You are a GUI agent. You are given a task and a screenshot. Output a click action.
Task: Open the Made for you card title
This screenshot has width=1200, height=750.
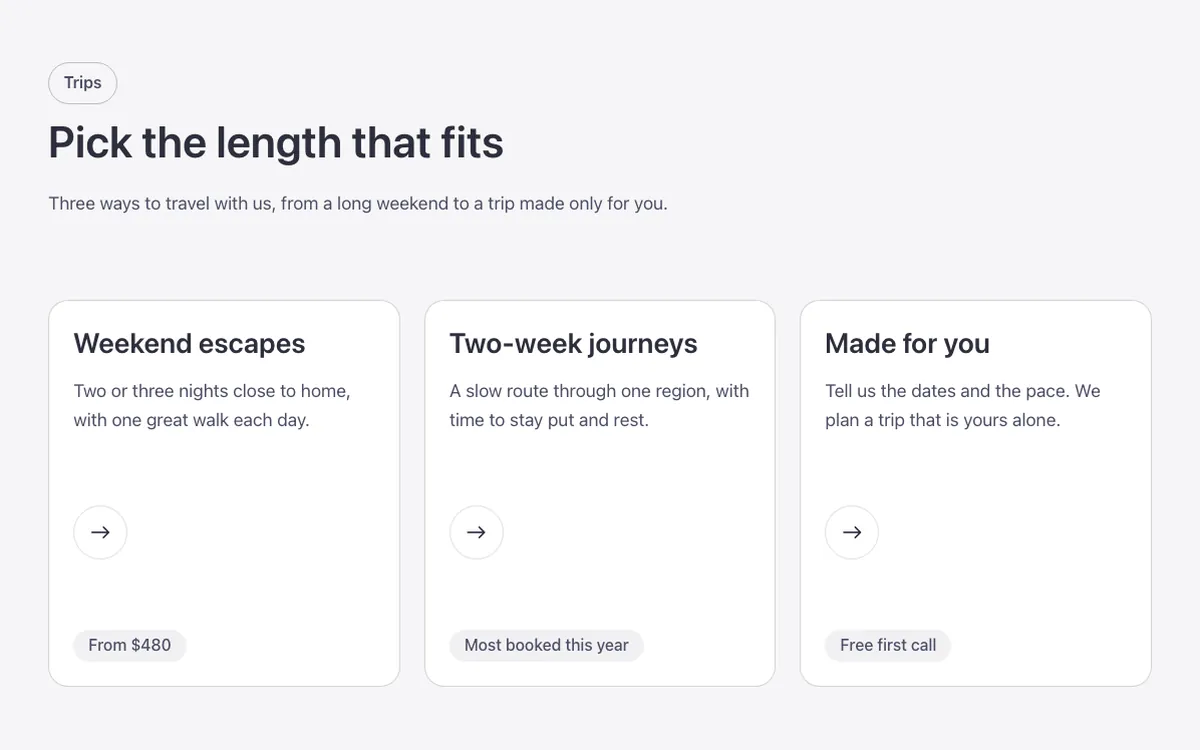908,343
